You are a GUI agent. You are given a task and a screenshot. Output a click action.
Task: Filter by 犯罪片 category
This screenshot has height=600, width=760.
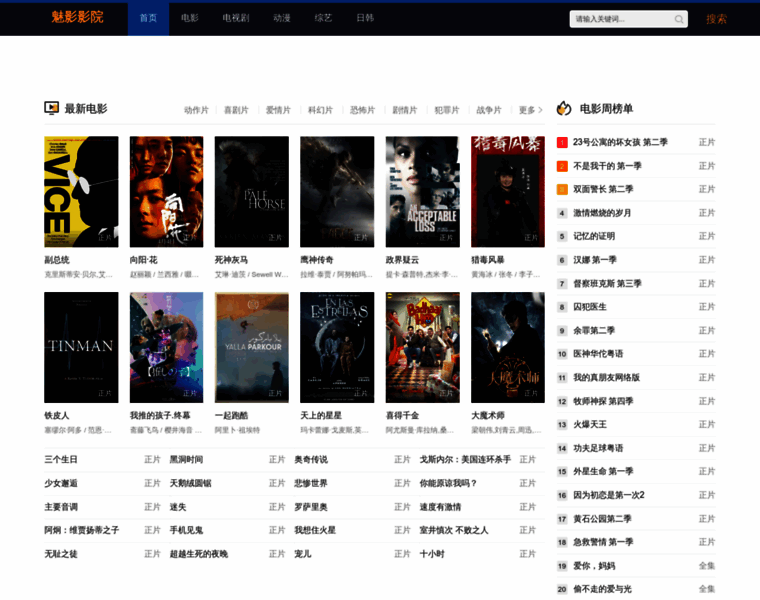pos(447,110)
